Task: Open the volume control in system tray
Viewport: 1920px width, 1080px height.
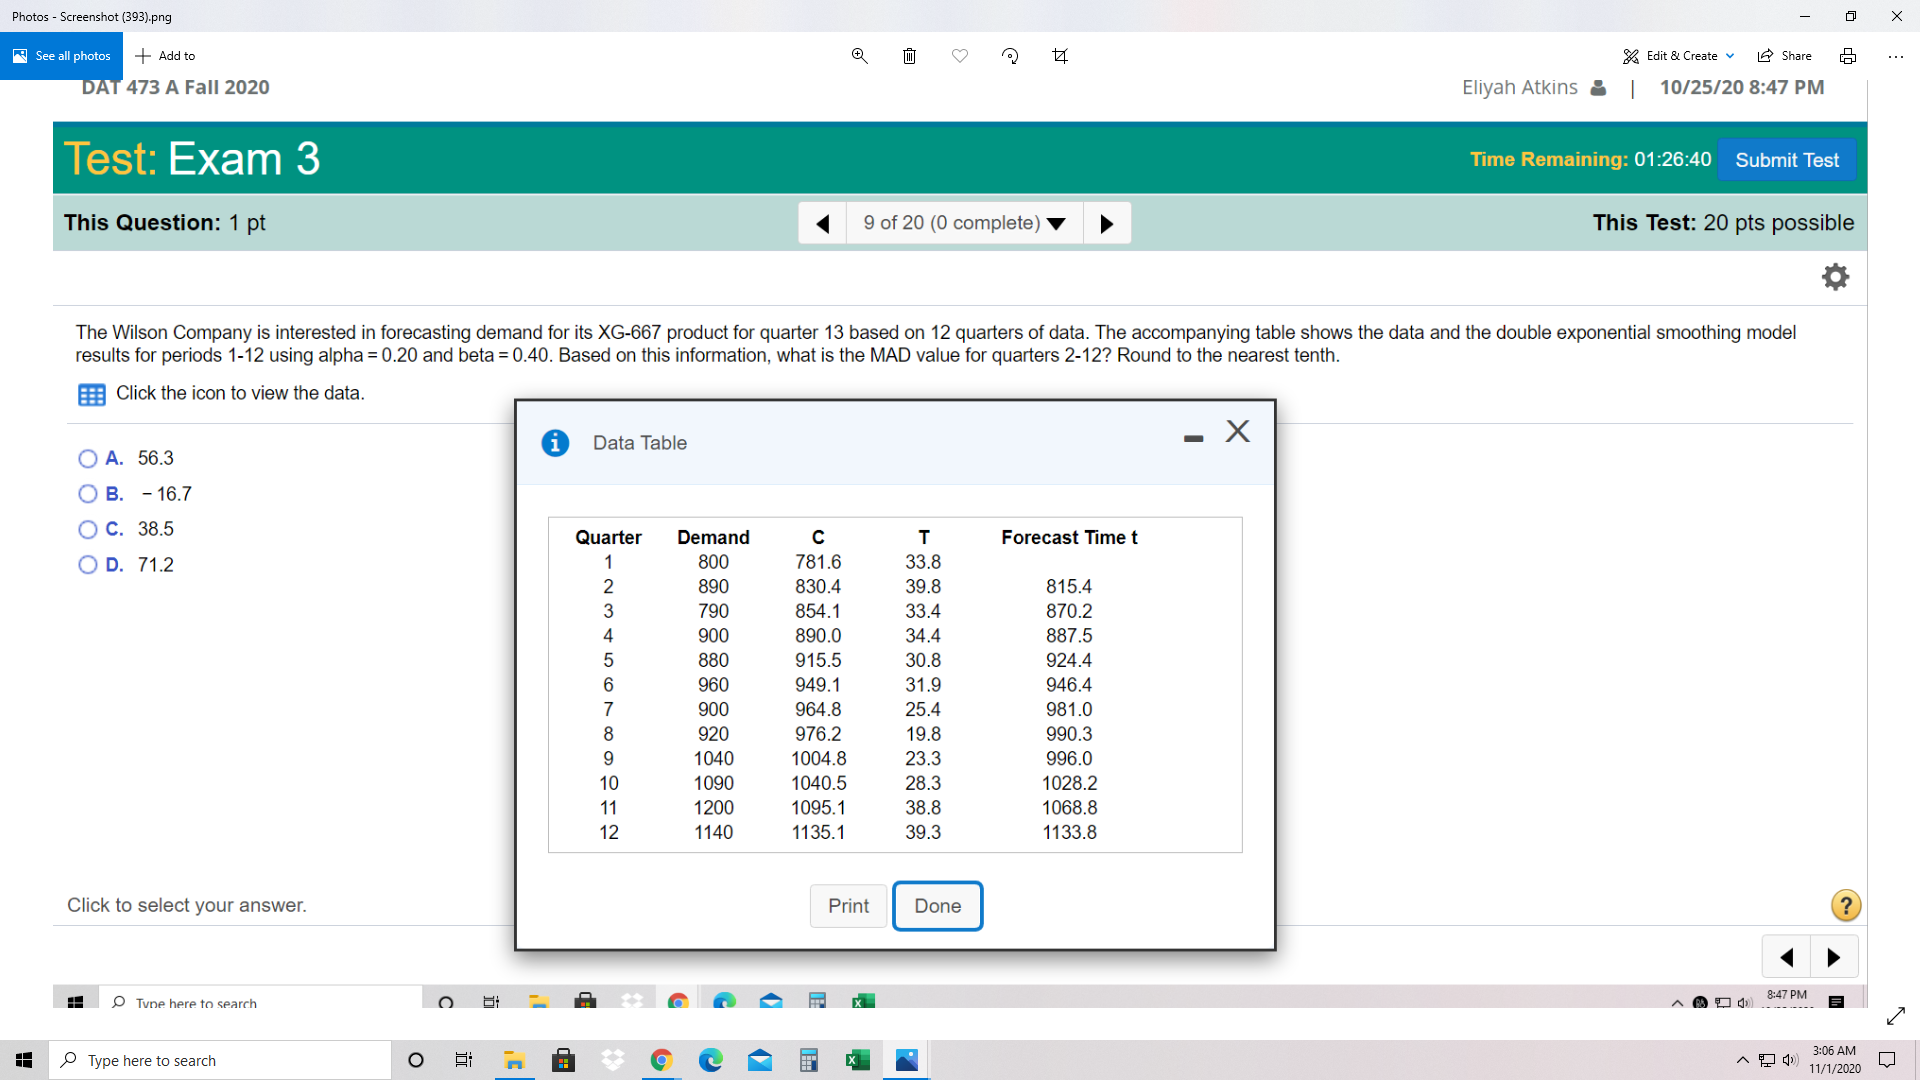Action: point(1790,1060)
